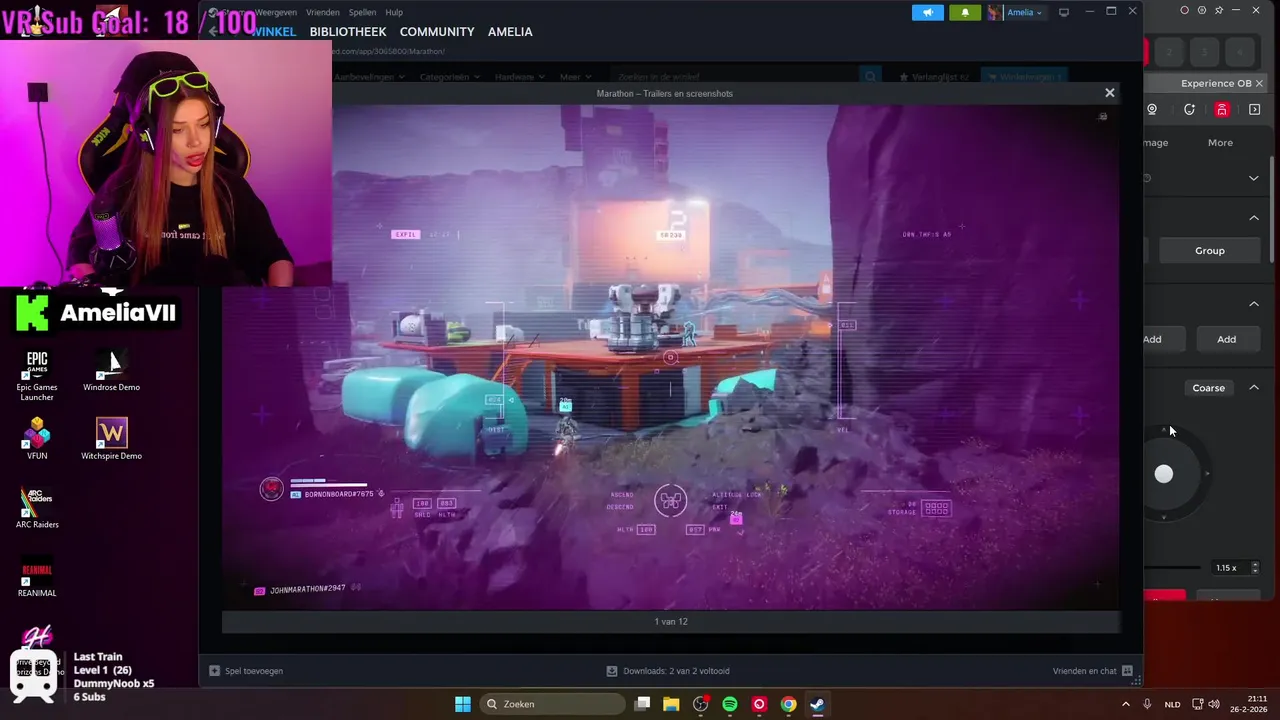The height and width of the screenshot is (720, 1280).
Task: Close the Experience OB tab
Action: pos(1259,84)
